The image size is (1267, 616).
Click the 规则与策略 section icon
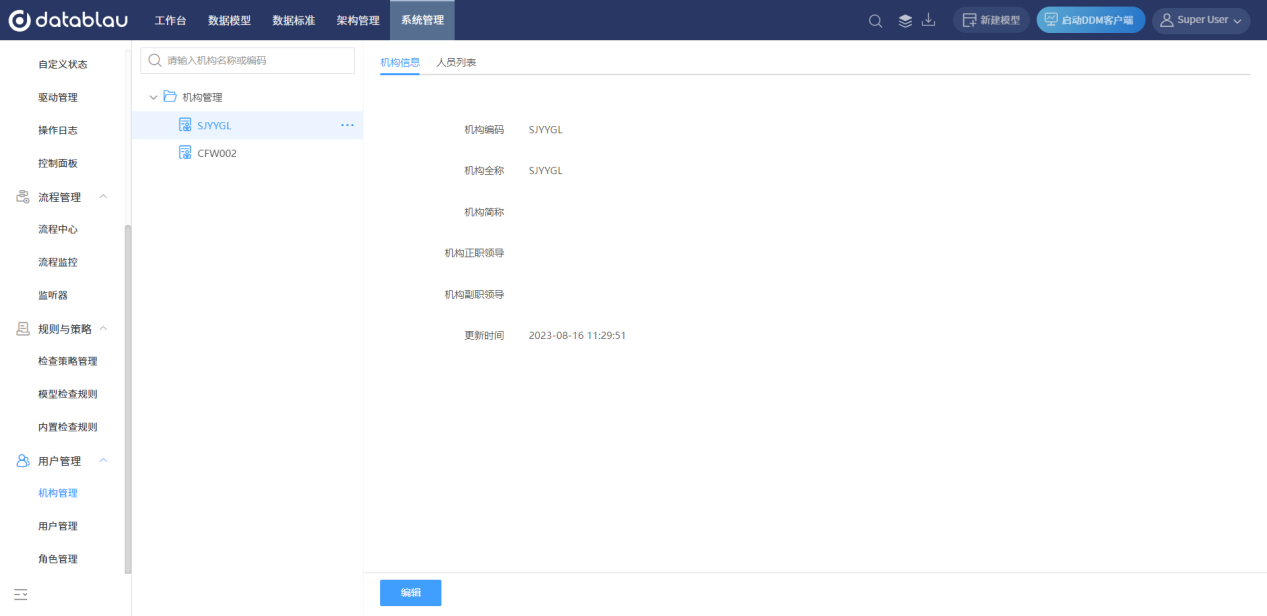coord(22,329)
